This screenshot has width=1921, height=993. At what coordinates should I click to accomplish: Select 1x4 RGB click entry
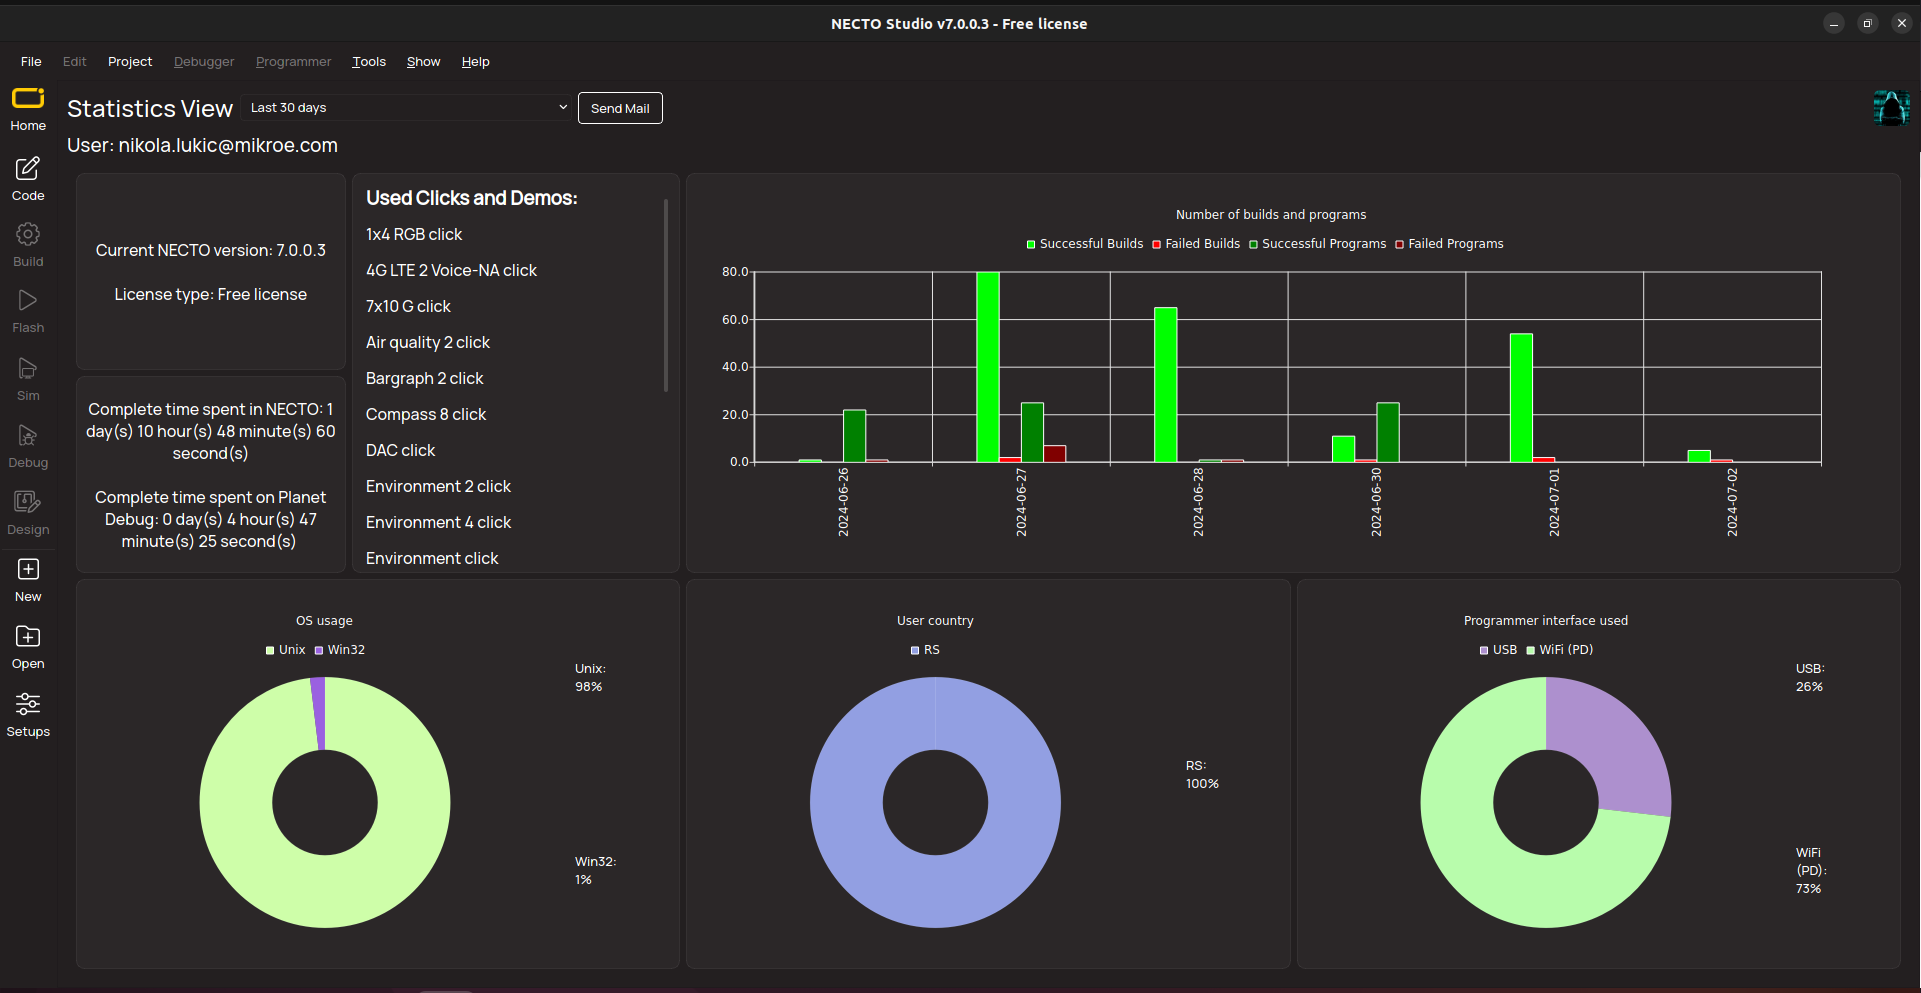[x=414, y=234]
